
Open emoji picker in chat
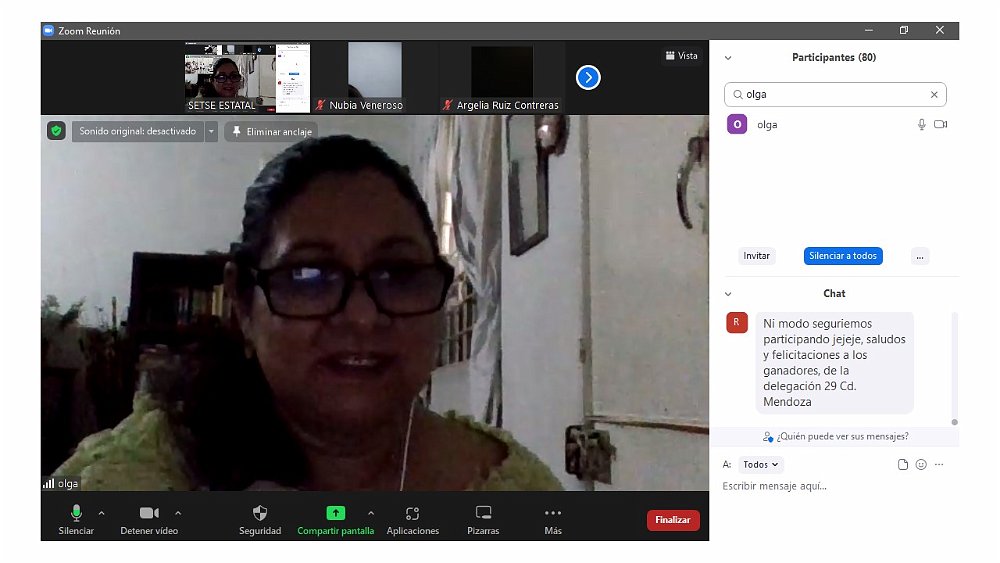coord(921,464)
